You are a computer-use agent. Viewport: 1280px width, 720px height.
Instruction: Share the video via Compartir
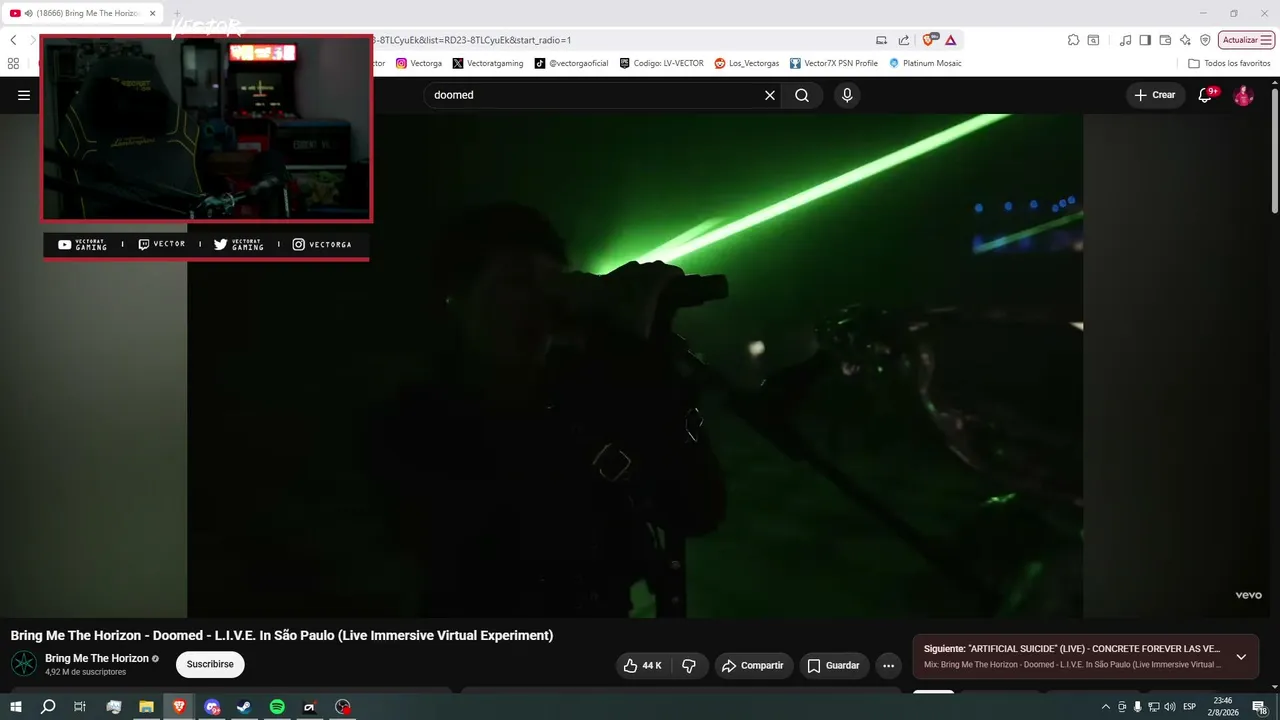(753, 665)
